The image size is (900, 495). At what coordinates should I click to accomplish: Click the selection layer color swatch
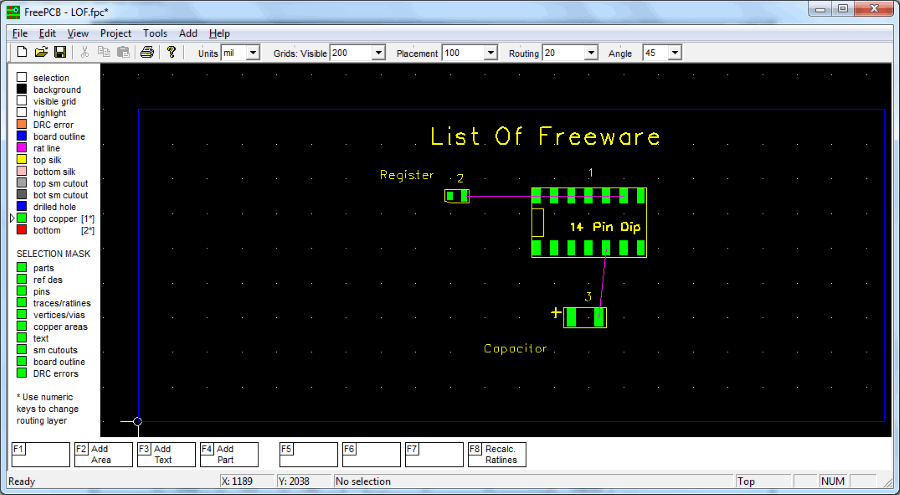pos(22,77)
